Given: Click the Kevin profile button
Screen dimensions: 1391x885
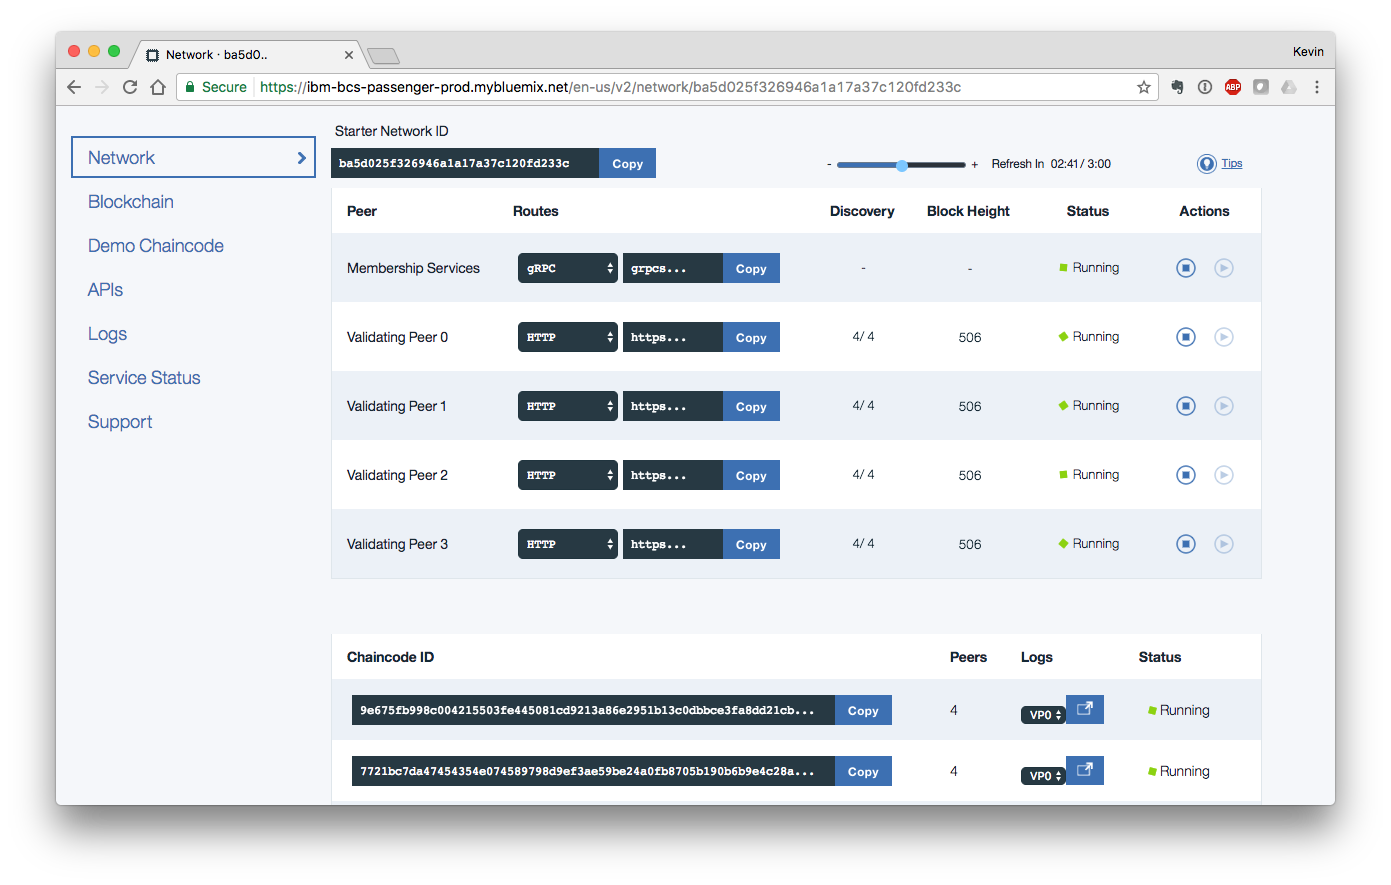Looking at the screenshot, I should 1308,52.
